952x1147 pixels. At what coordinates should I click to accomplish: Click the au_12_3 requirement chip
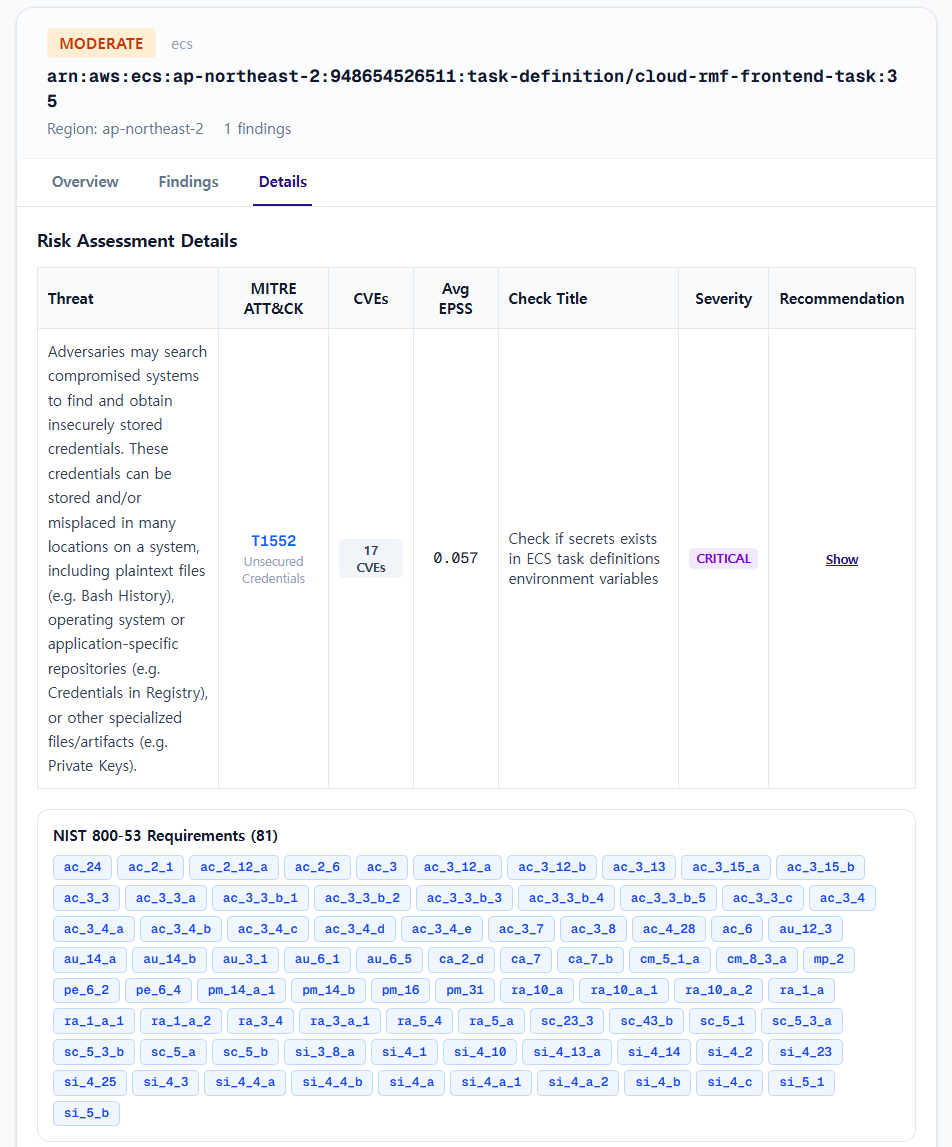[806, 928]
